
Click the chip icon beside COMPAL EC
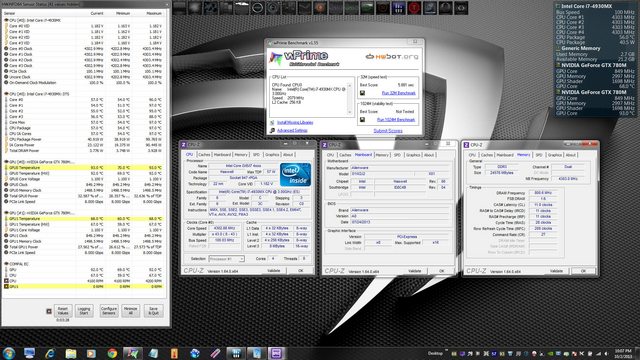[6, 264]
